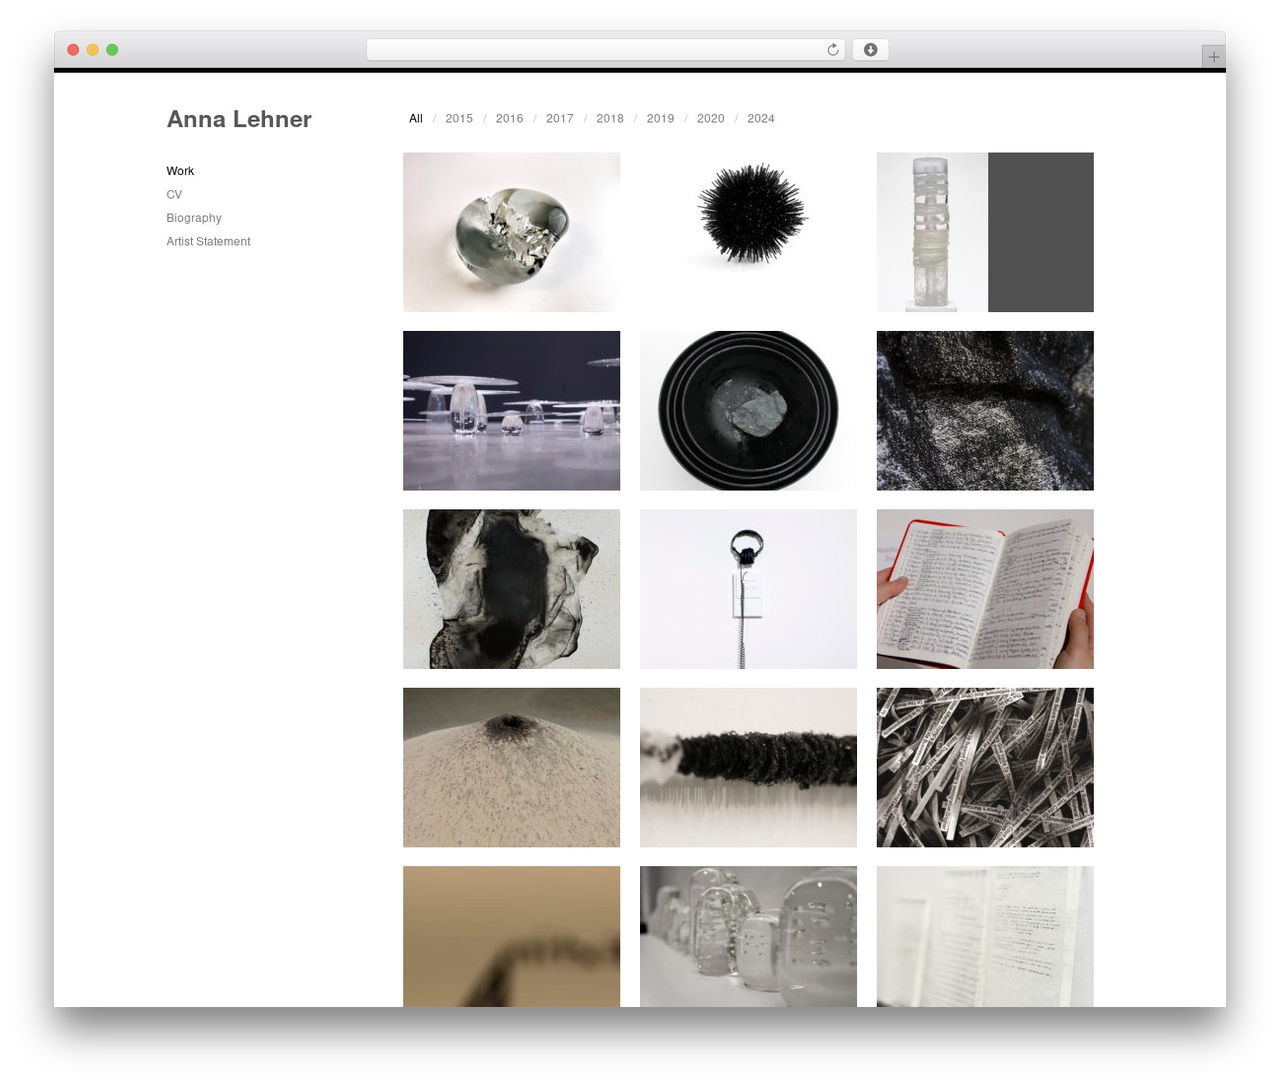Open the black ink wash painting thumbnail
The width and height of the screenshot is (1280, 1084).
click(x=511, y=589)
